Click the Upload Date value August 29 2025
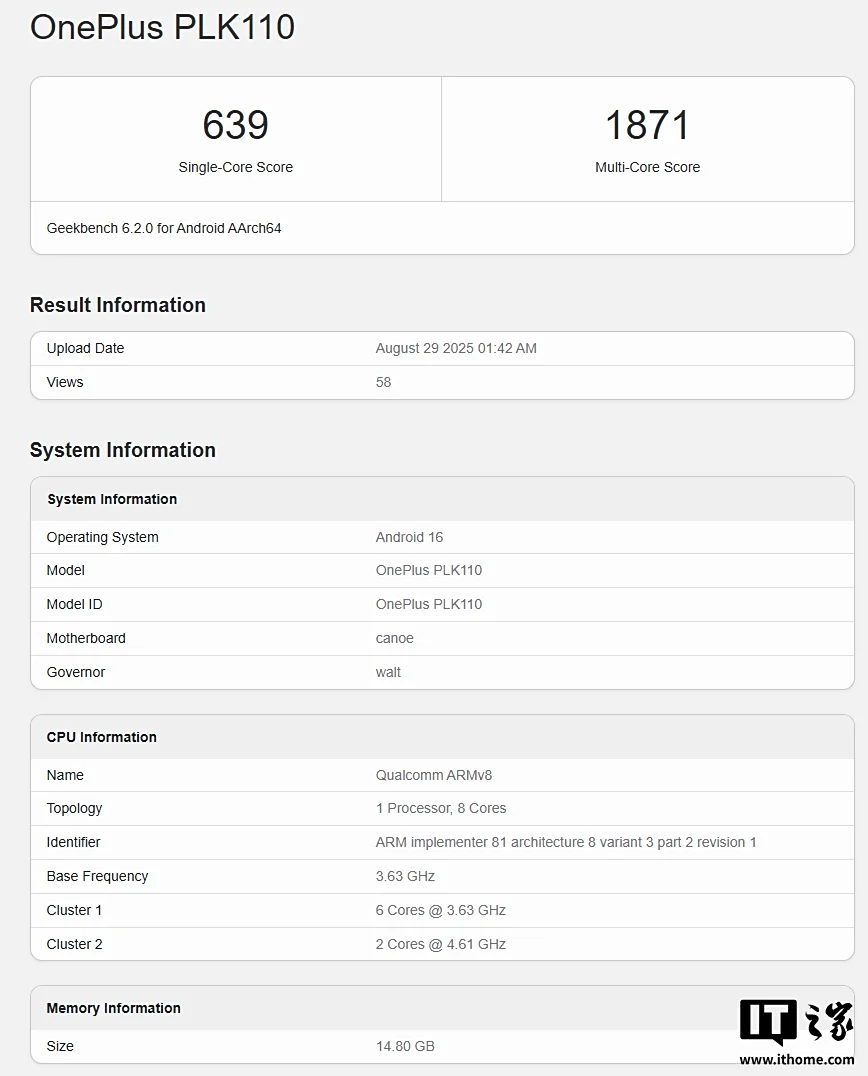This screenshot has height=1076, width=868. click(456, 349)
